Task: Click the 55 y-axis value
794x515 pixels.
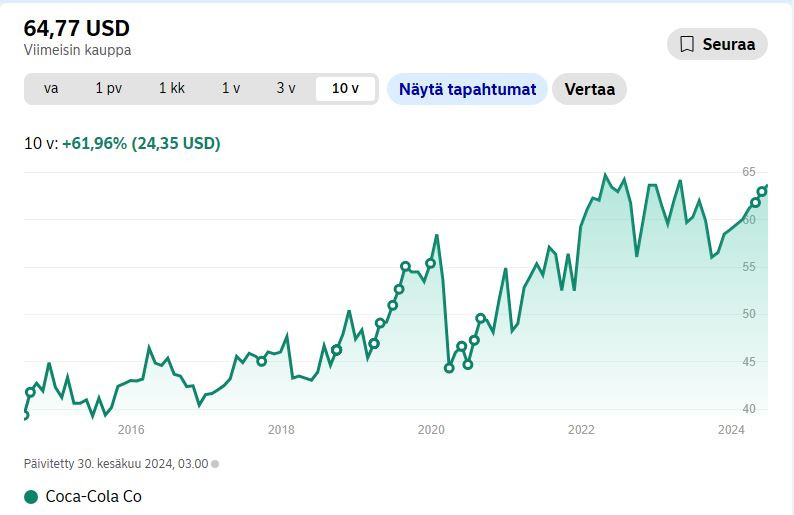Action: coord(749,267)
